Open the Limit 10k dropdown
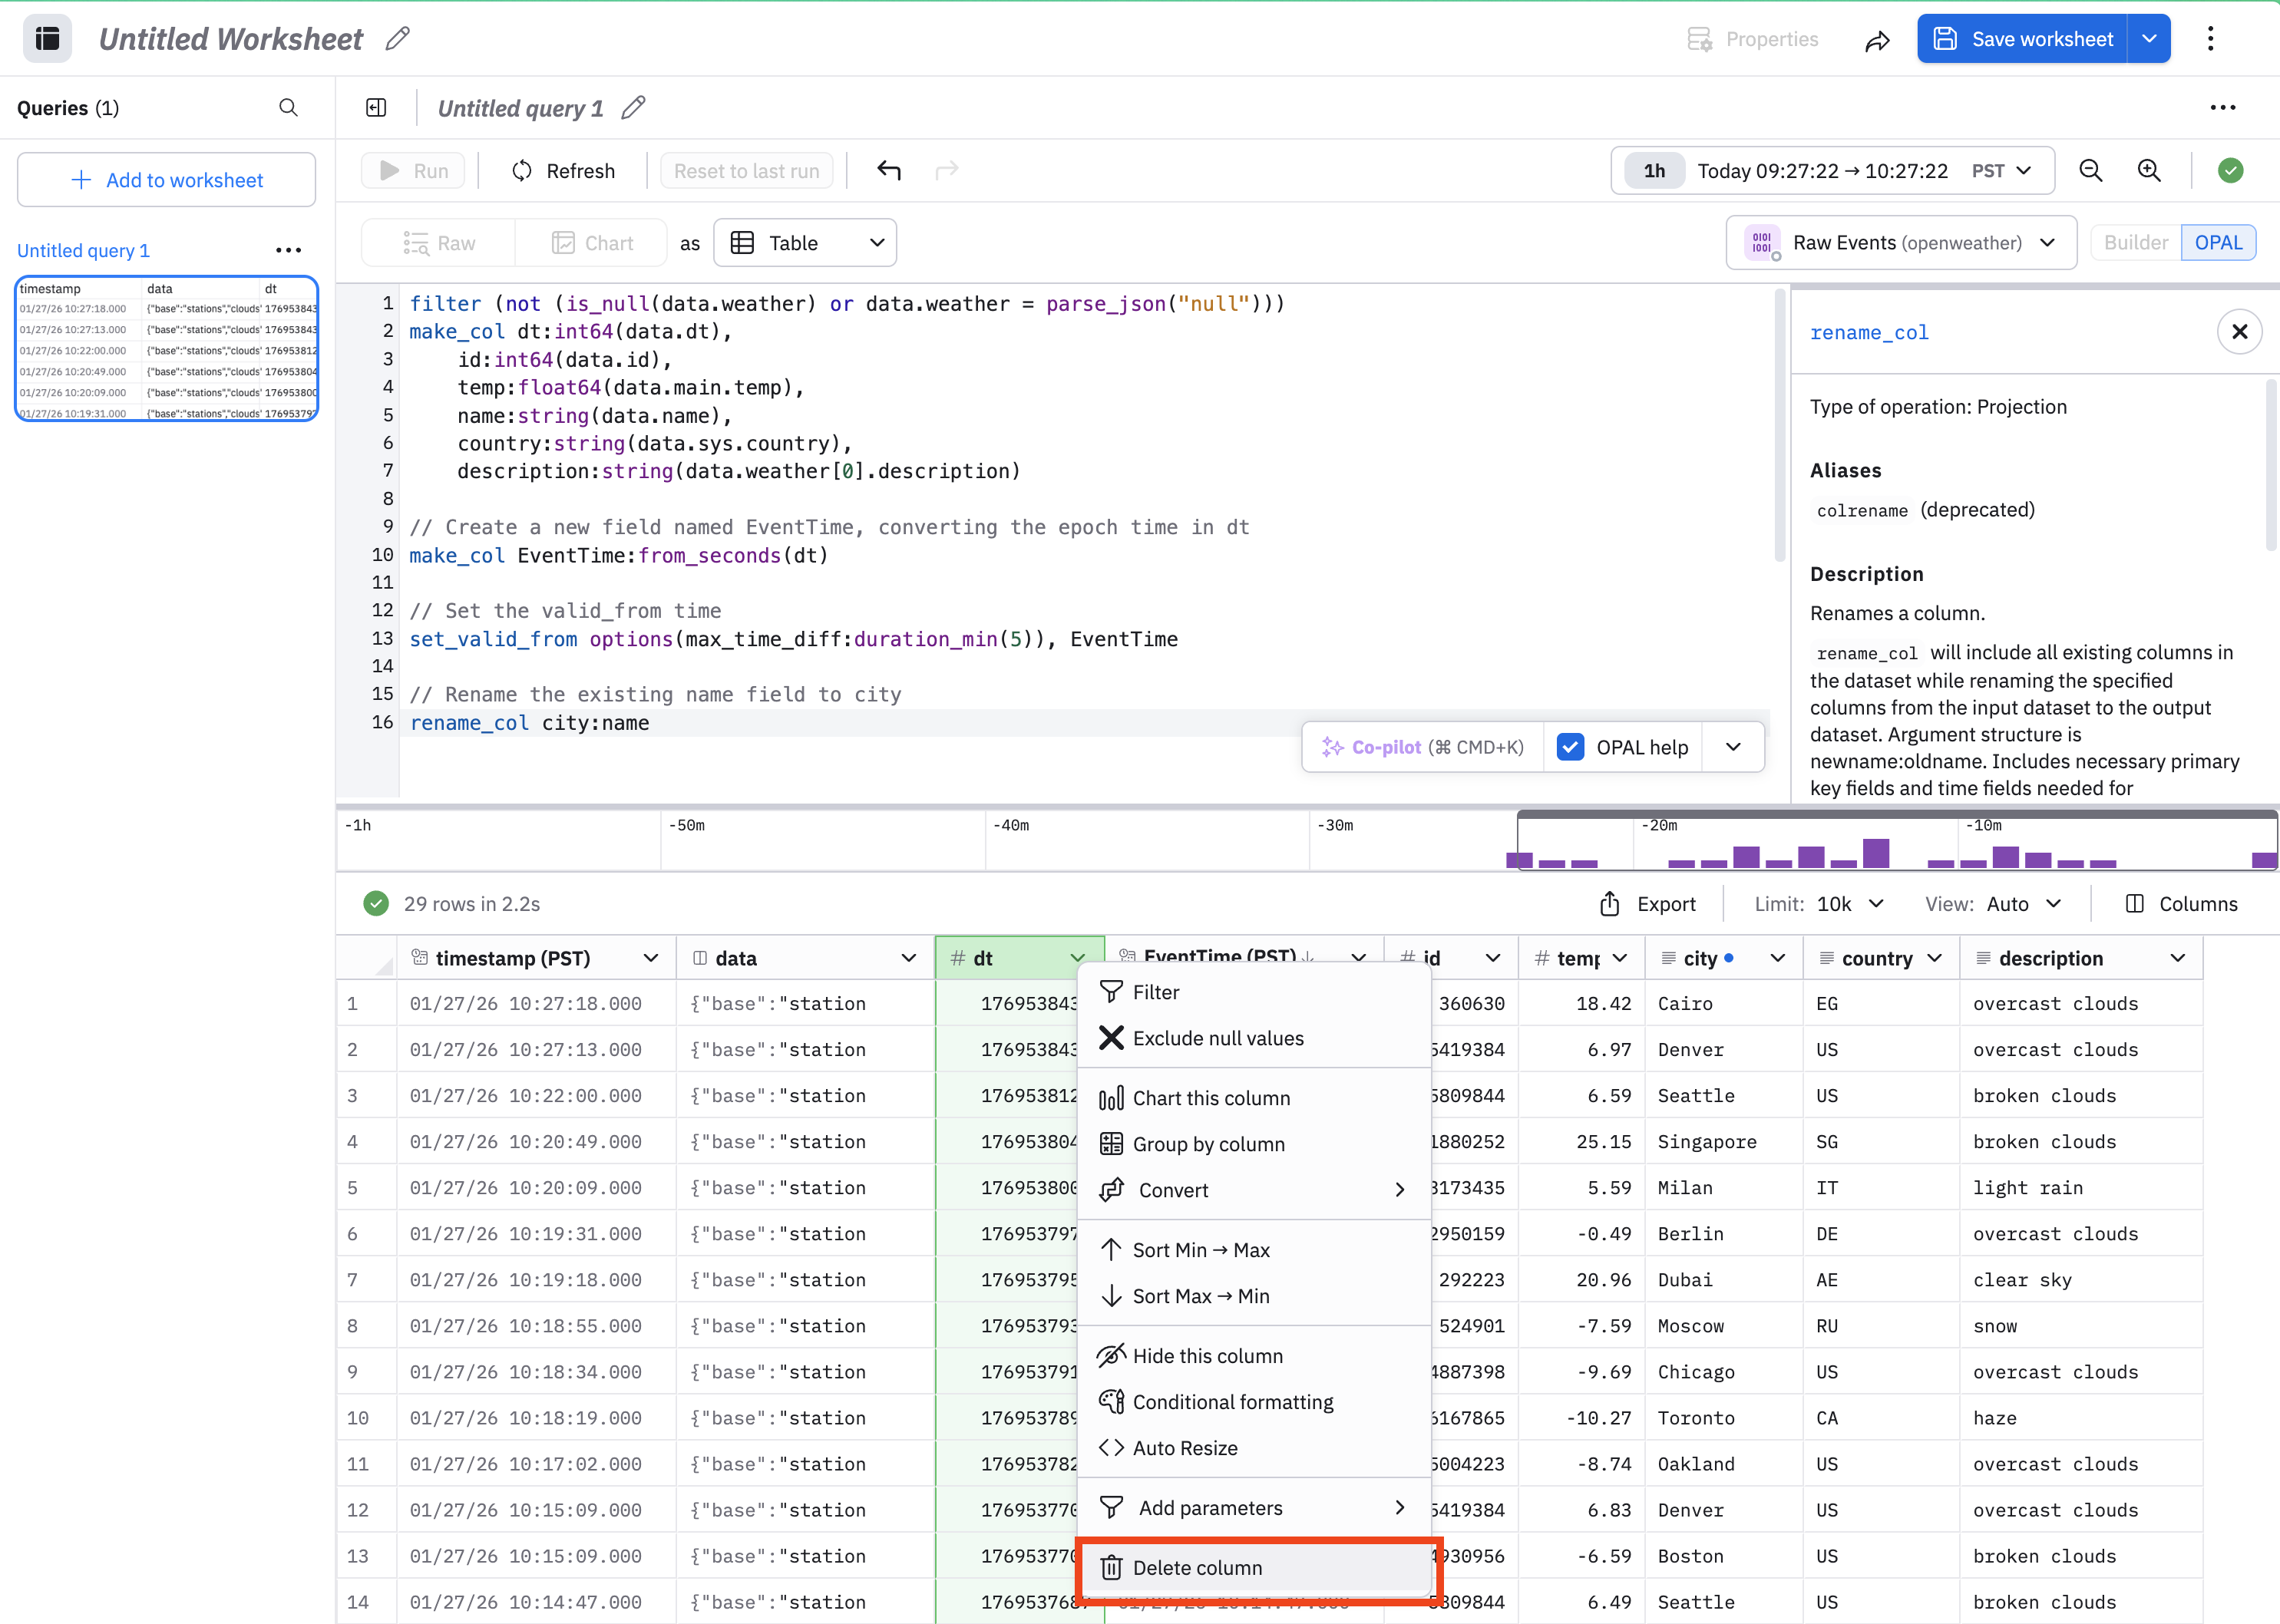2280x1624 pixels. point(1849,904)
